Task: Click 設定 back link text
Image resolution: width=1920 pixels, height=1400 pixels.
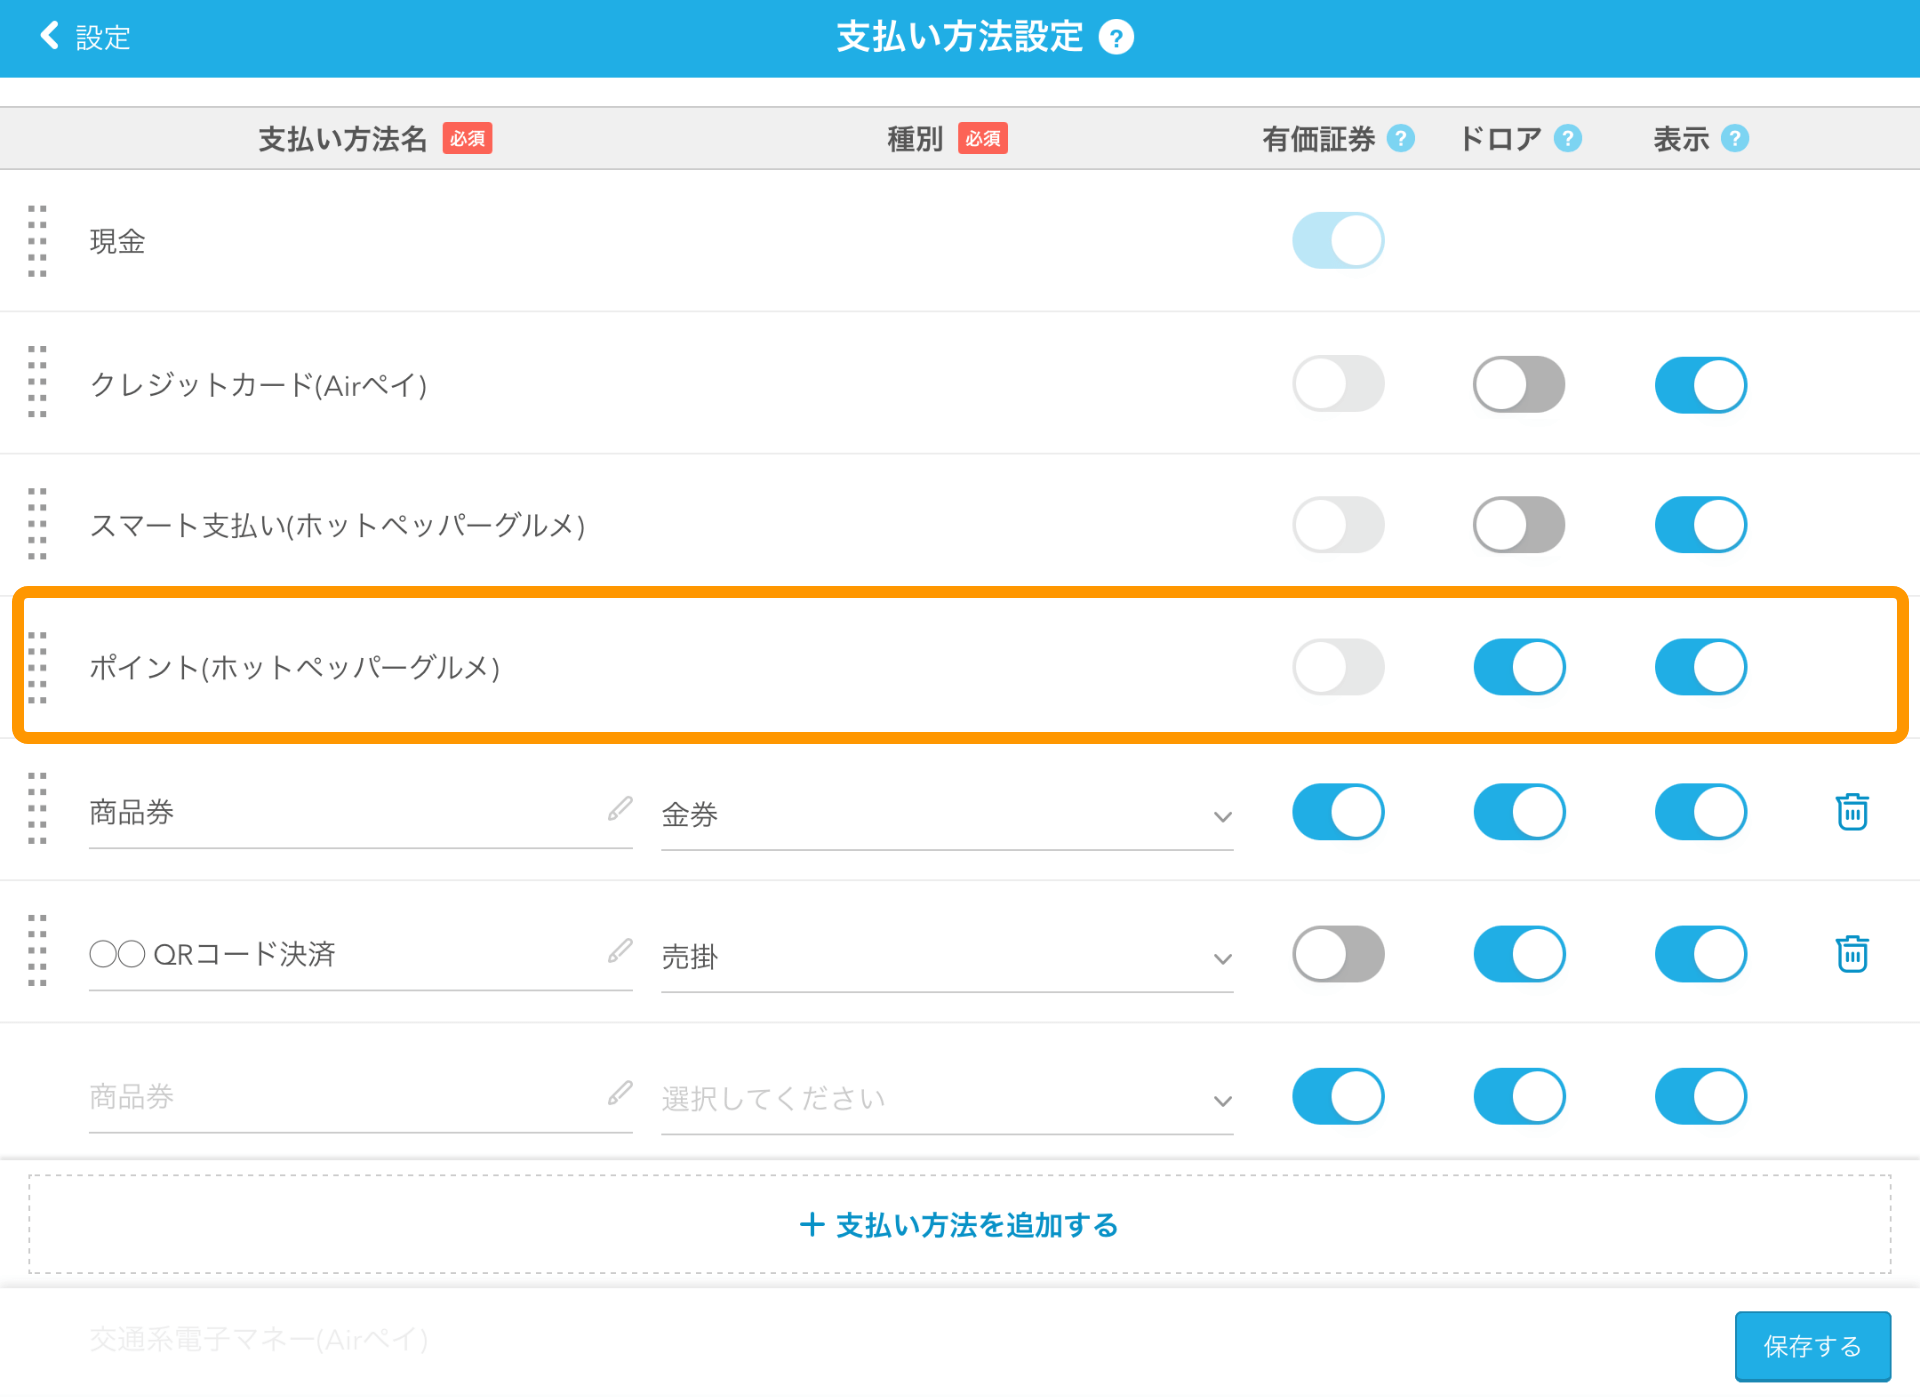Action: click(x=103, y=38)
